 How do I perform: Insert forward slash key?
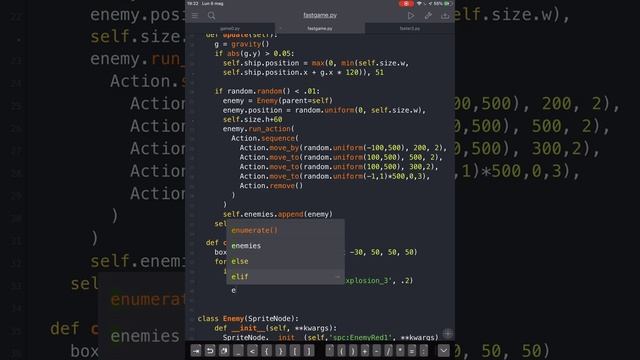click(x=389, y=351)
